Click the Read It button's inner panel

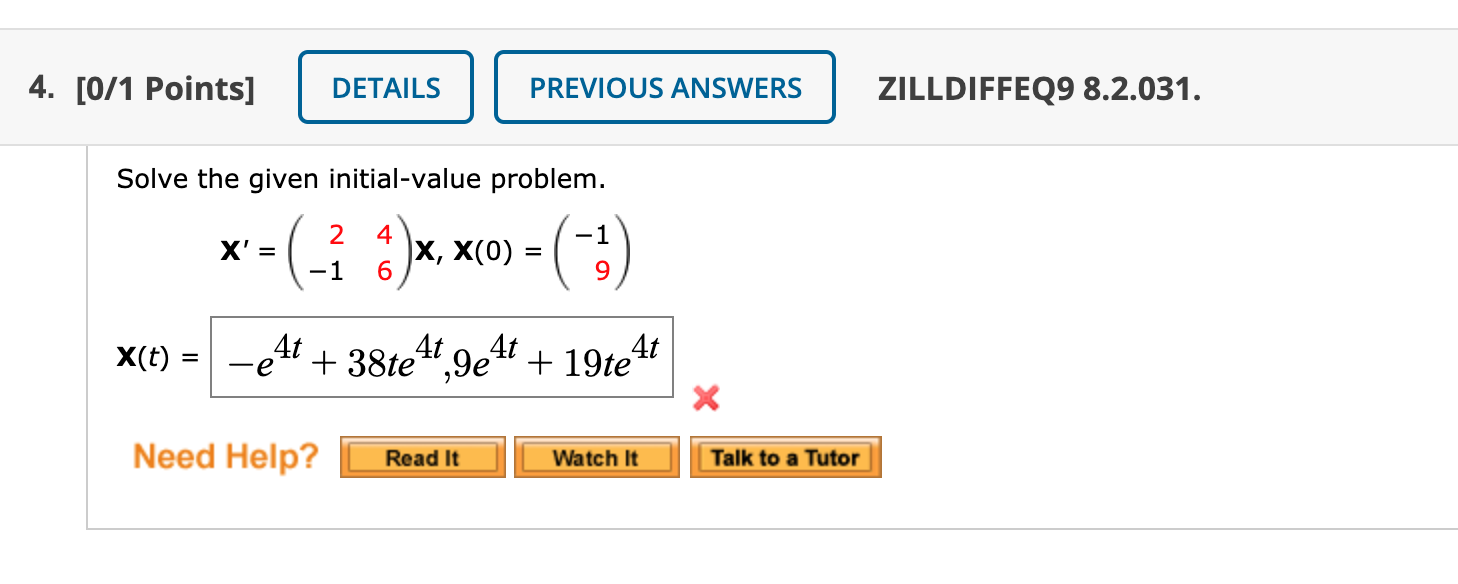(x=421, y=457)
